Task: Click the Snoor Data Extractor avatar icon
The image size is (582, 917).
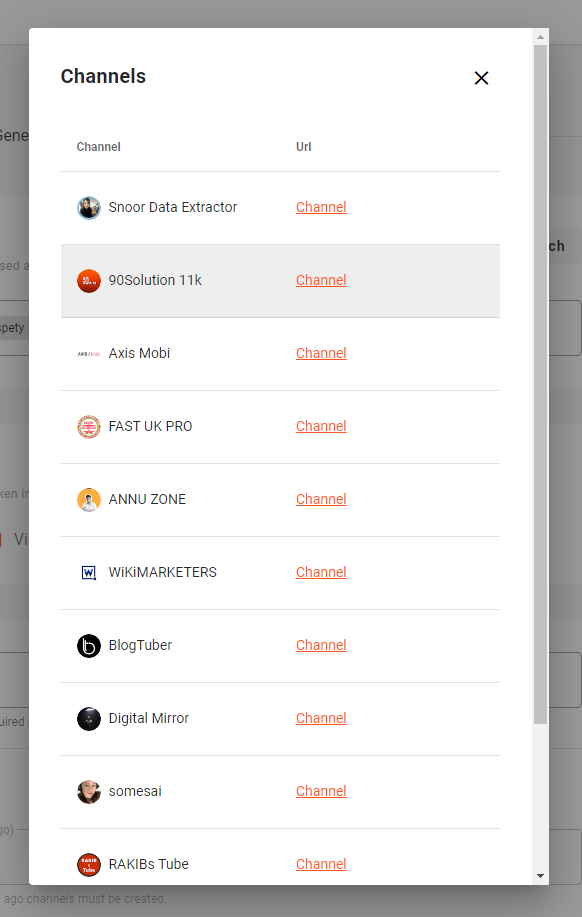Action: pyautogui.click(x=89, y=208)
